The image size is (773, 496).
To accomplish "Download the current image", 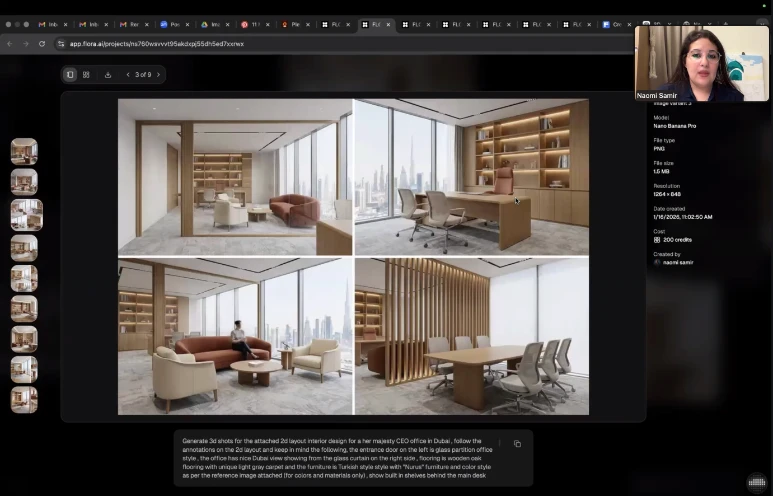I will point(108,74).
